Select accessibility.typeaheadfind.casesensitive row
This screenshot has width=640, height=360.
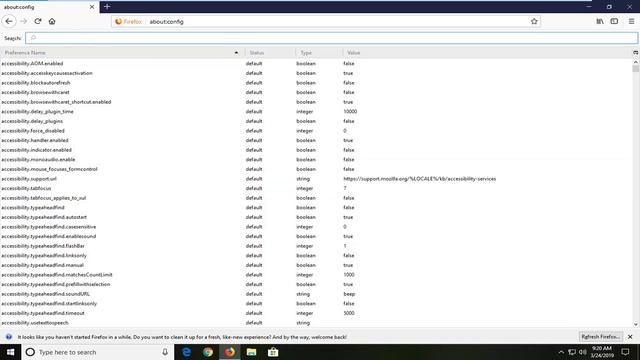pyautogui.click(x=316, y=227)
